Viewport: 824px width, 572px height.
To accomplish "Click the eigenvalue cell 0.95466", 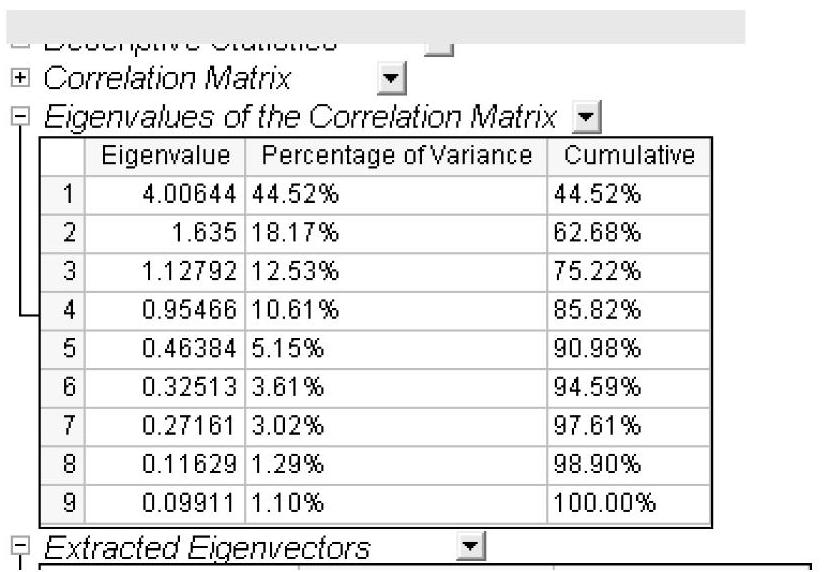I will pyautogui.click(x=165, y=310).
